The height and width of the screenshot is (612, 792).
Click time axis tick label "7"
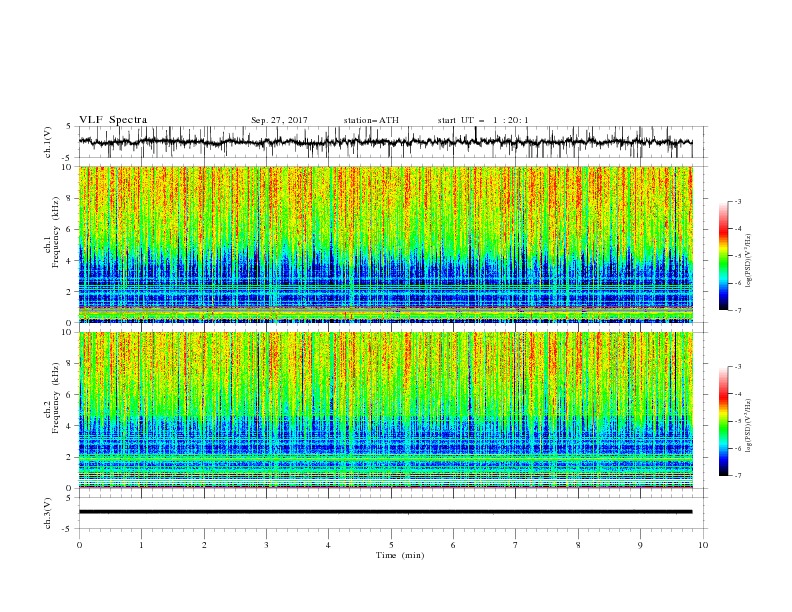516,545
